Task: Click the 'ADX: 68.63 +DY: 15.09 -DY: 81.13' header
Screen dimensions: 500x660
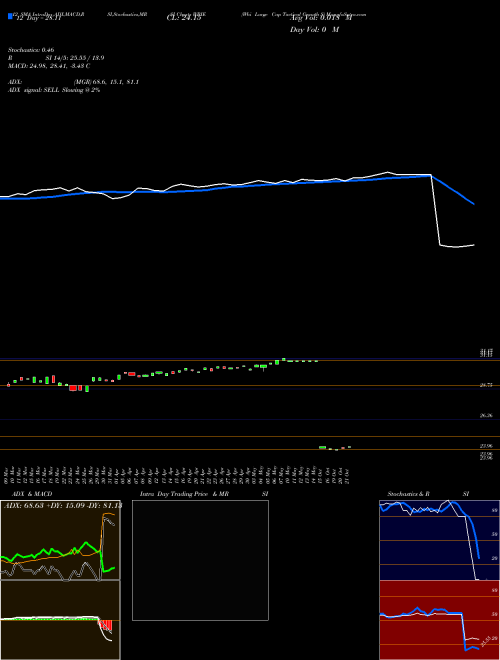Action: tap(63, 506)
